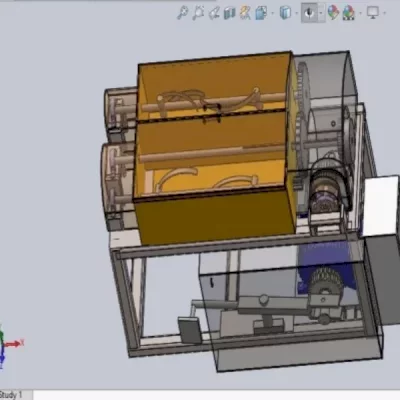
Task: Click the View Settings monitor icon
Action: 373,13
